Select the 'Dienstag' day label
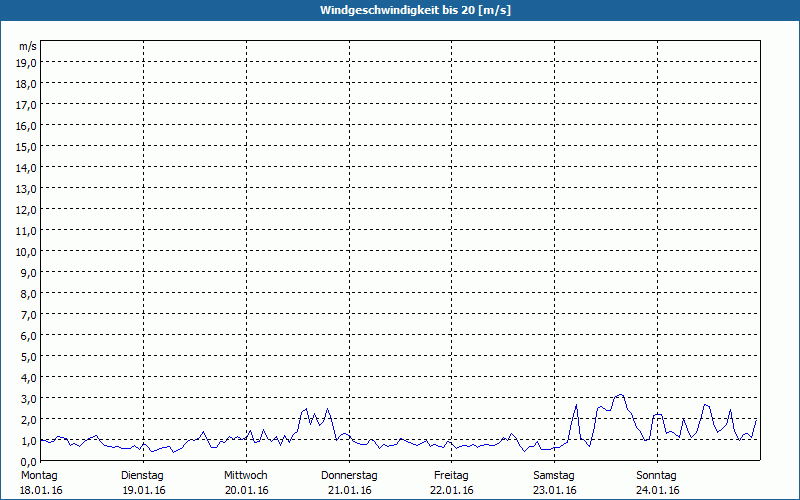Image resolution: width=800 pixels, height=500 pixels. click(142, 476)
